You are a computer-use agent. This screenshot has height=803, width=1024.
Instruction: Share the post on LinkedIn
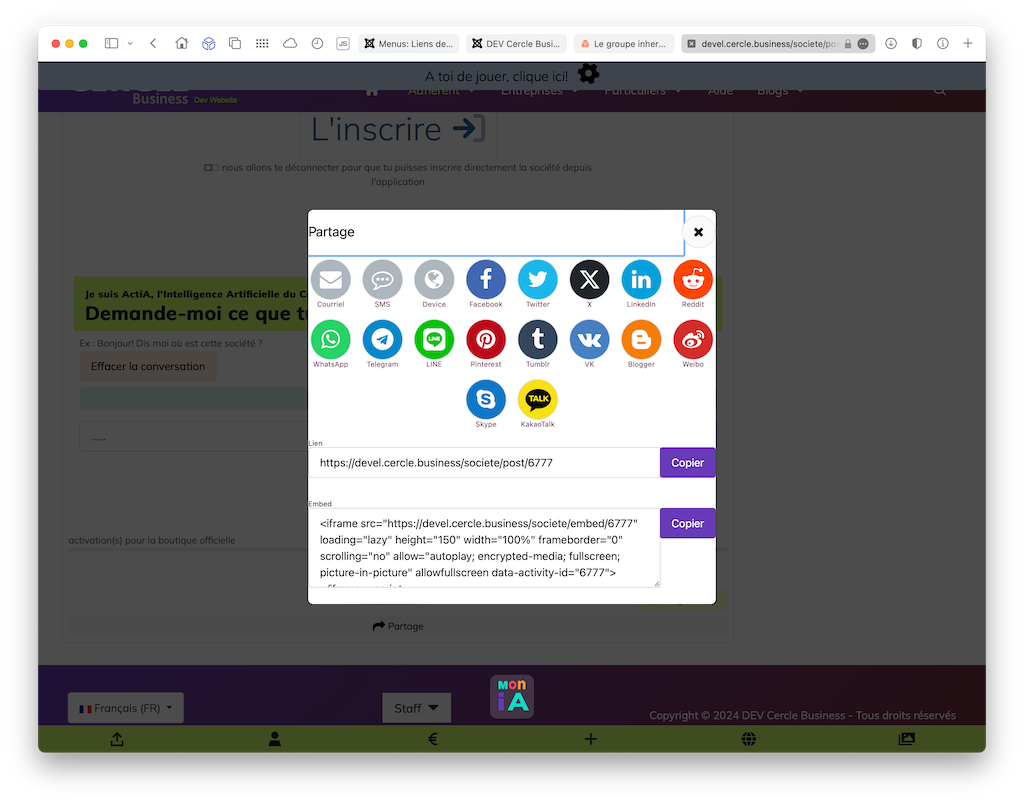click(x=641, y=279)
